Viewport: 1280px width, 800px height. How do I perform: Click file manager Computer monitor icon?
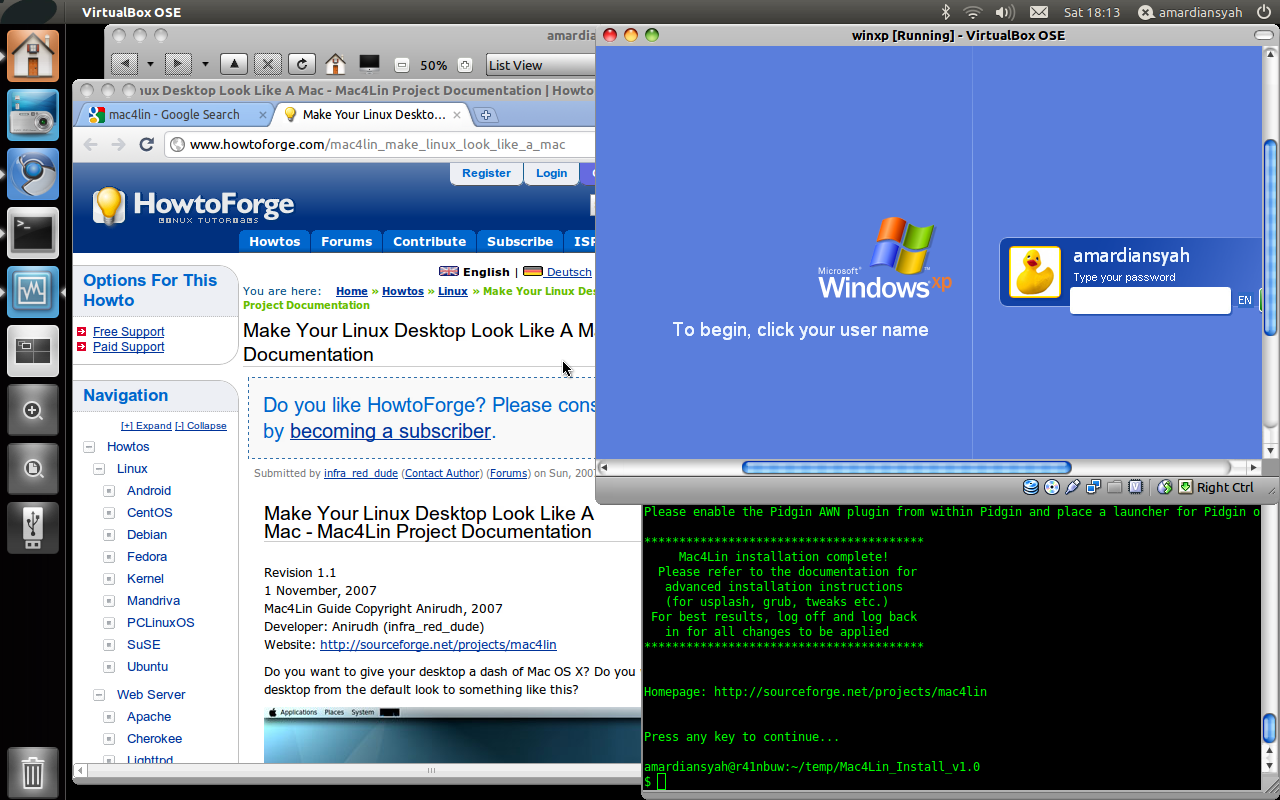pos(370,64)
